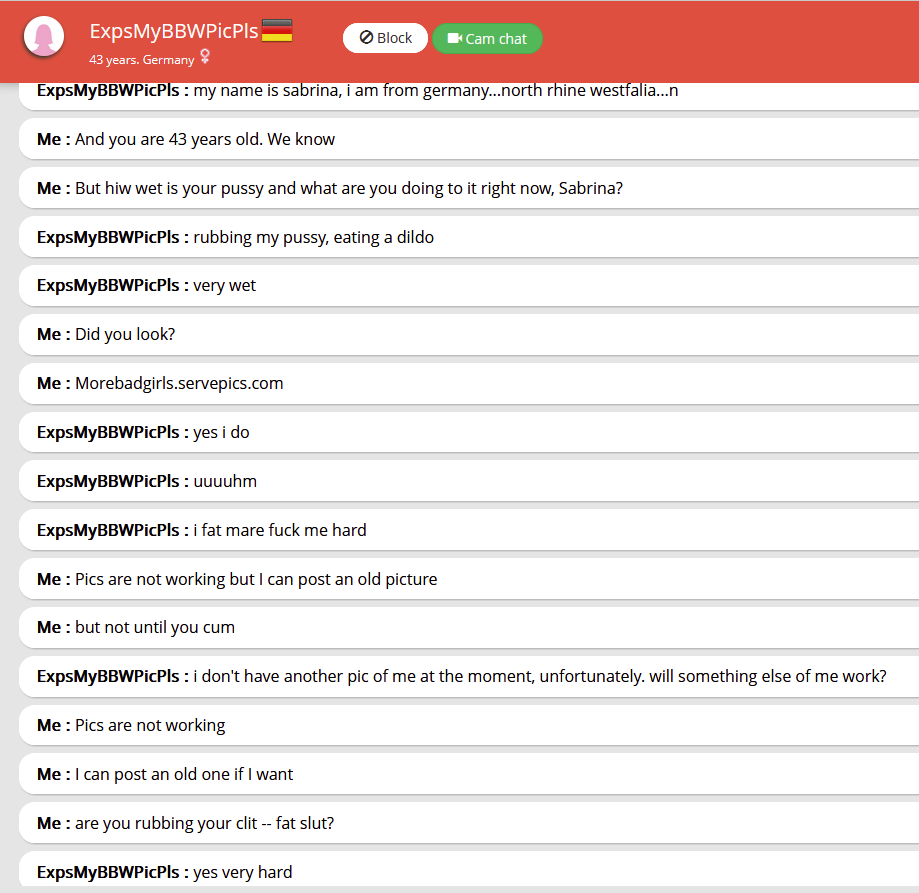The image size is (919, 893).
Task: Click the short "Pics are not working" message
Action: tap(150, 725)
